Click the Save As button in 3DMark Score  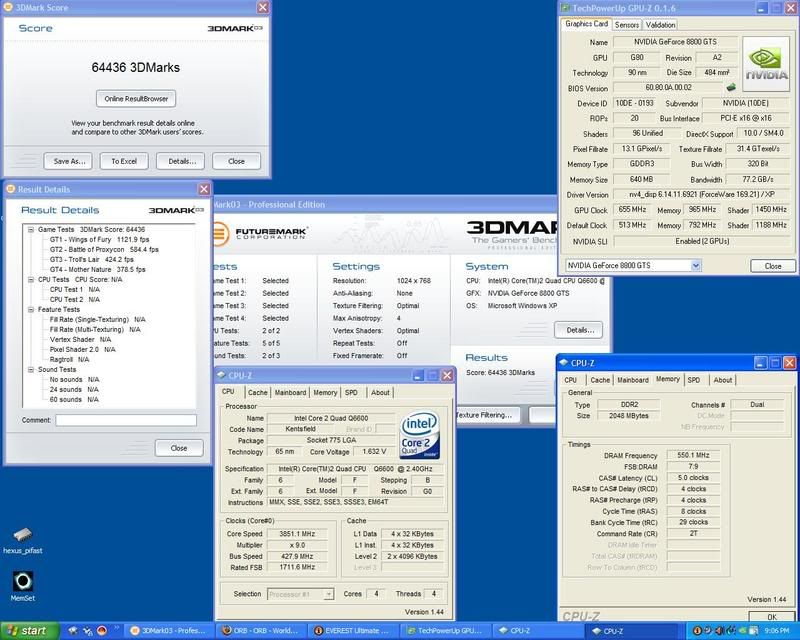tap(69, 161)
